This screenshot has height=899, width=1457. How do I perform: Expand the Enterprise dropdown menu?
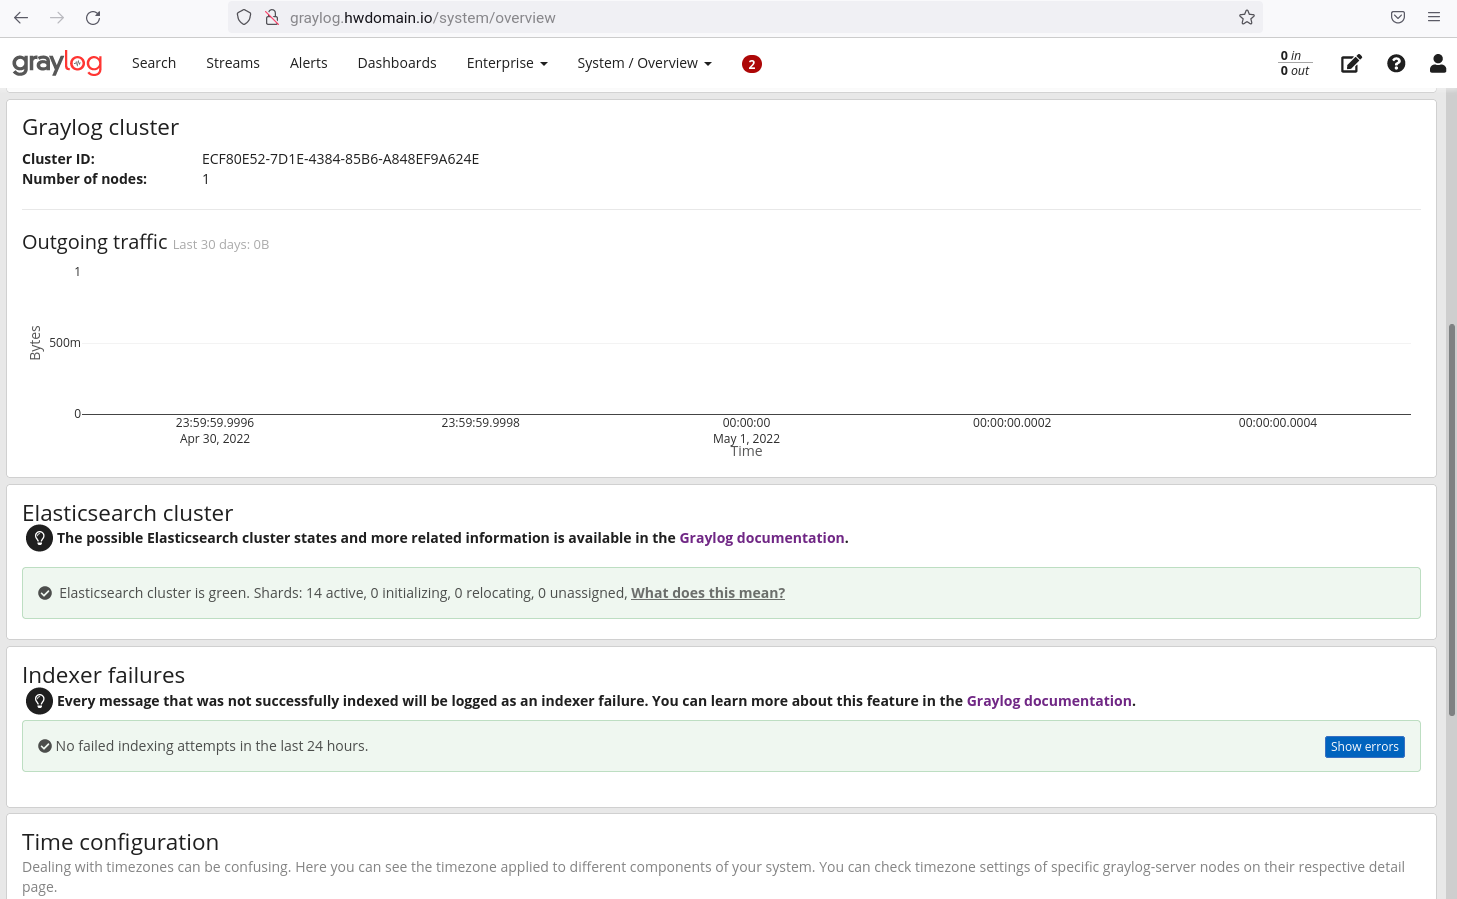[507, 63]
